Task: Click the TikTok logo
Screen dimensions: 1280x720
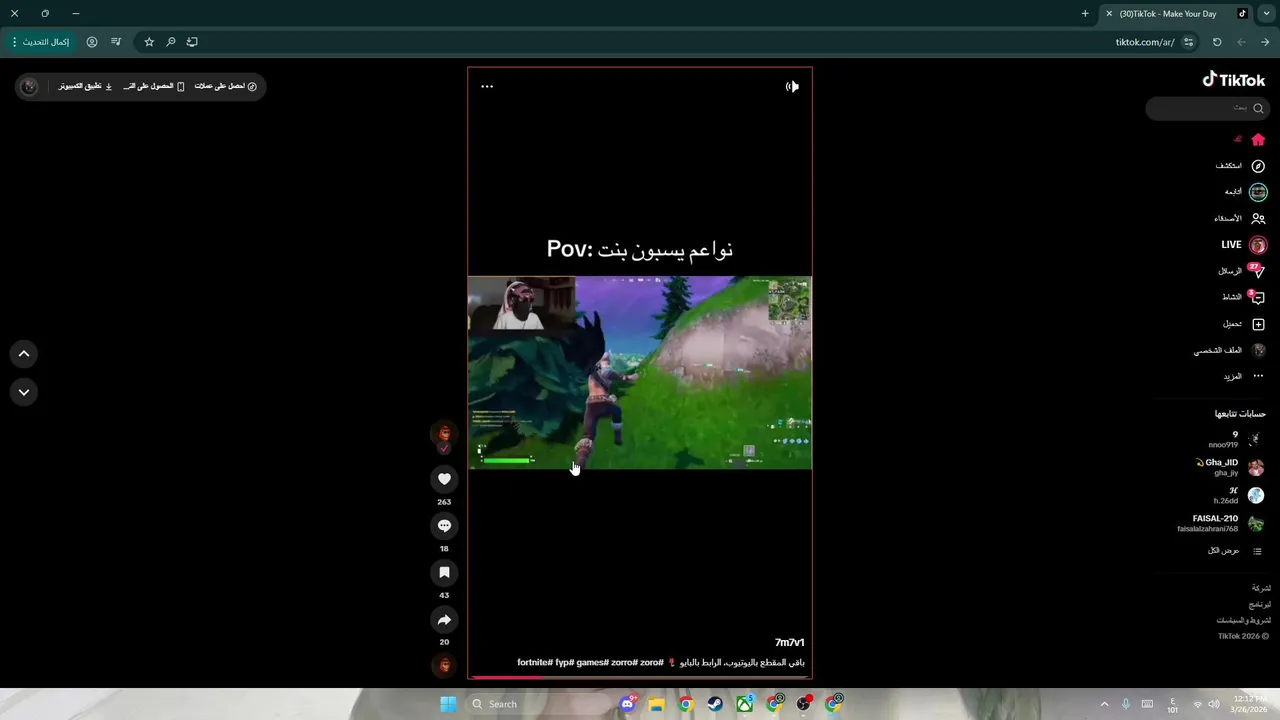Action: pyautogui.click(x=1234, y=80)
